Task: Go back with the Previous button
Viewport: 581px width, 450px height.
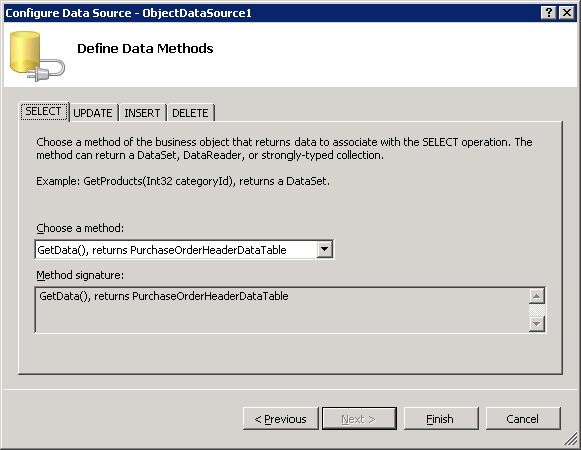Action: (x=280, y=419)
